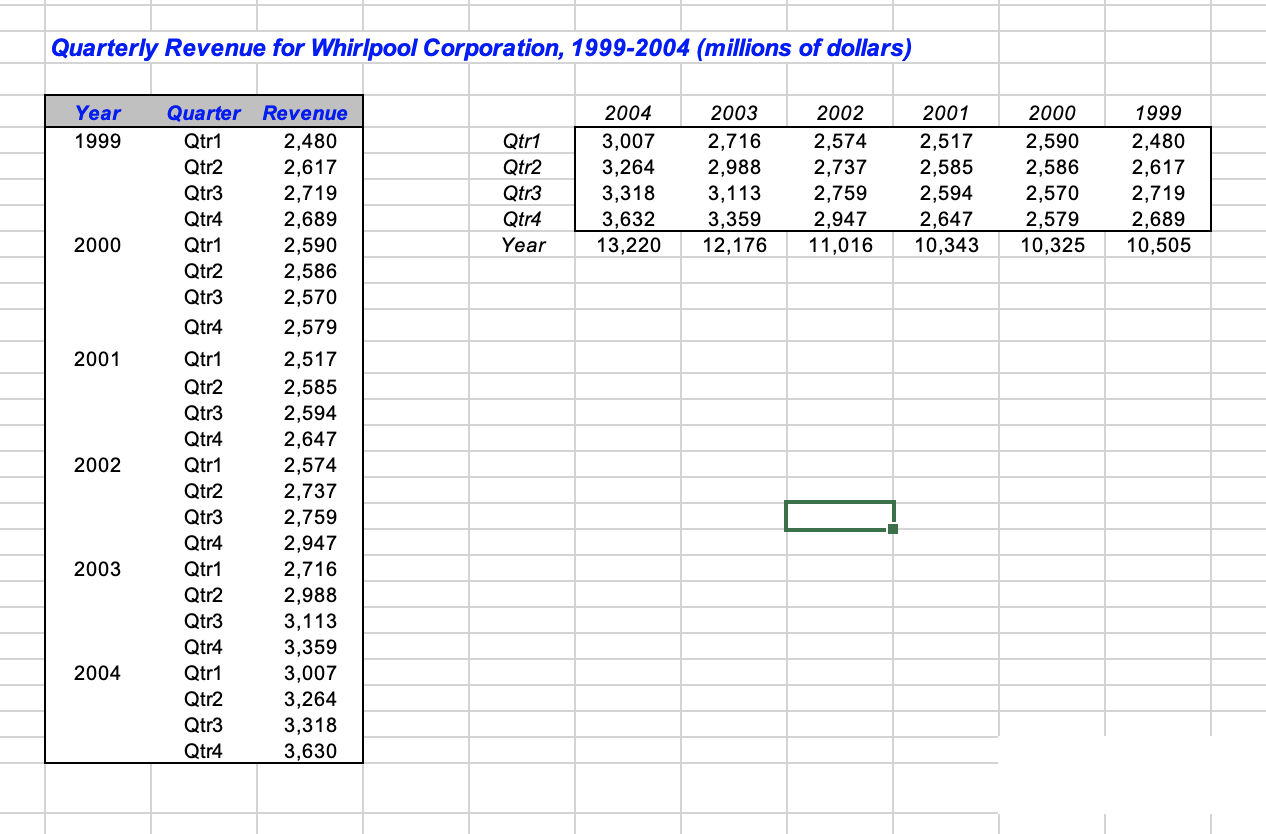This screenshot has height=834, width=1266.
Task: Click the gray 'Year' column header
Action: click(98, 113)
